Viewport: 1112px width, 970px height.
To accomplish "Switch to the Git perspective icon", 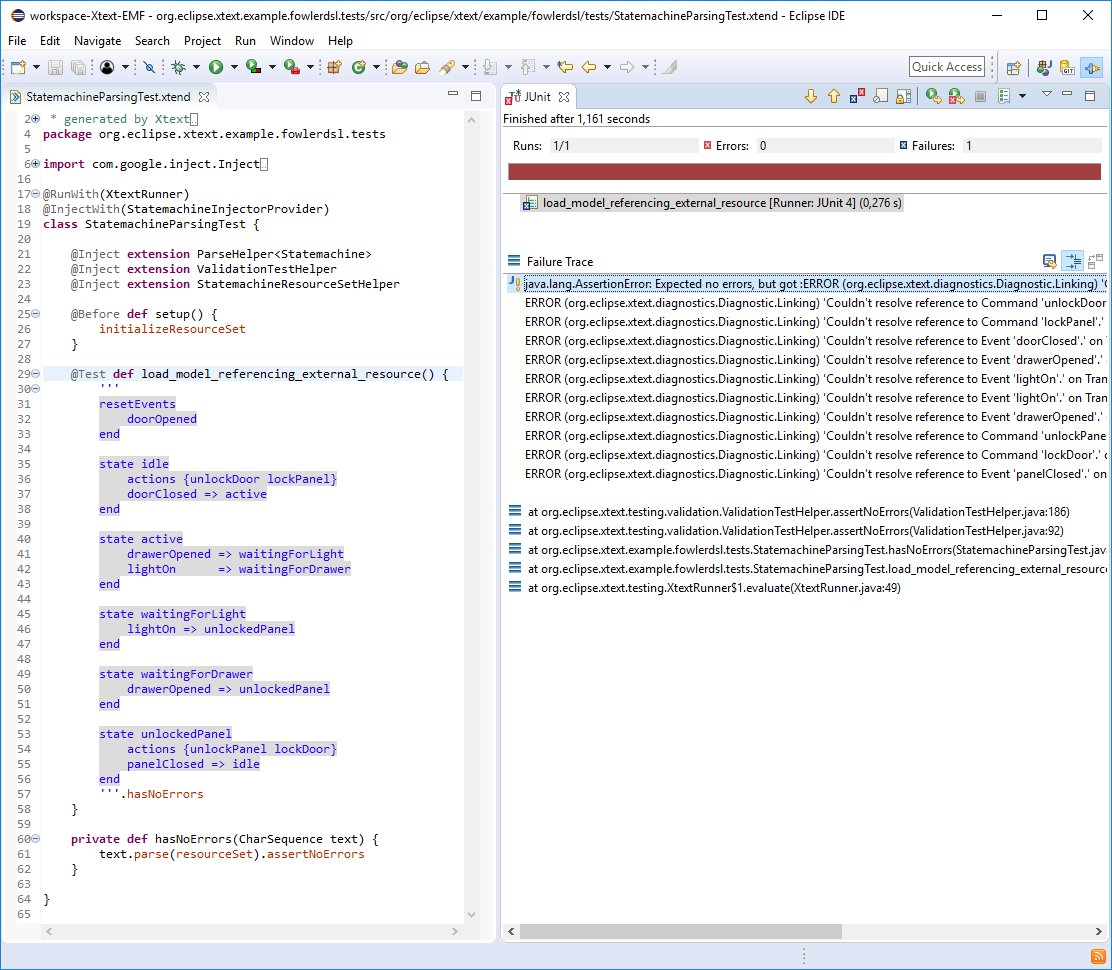I will coord(1067,68).
